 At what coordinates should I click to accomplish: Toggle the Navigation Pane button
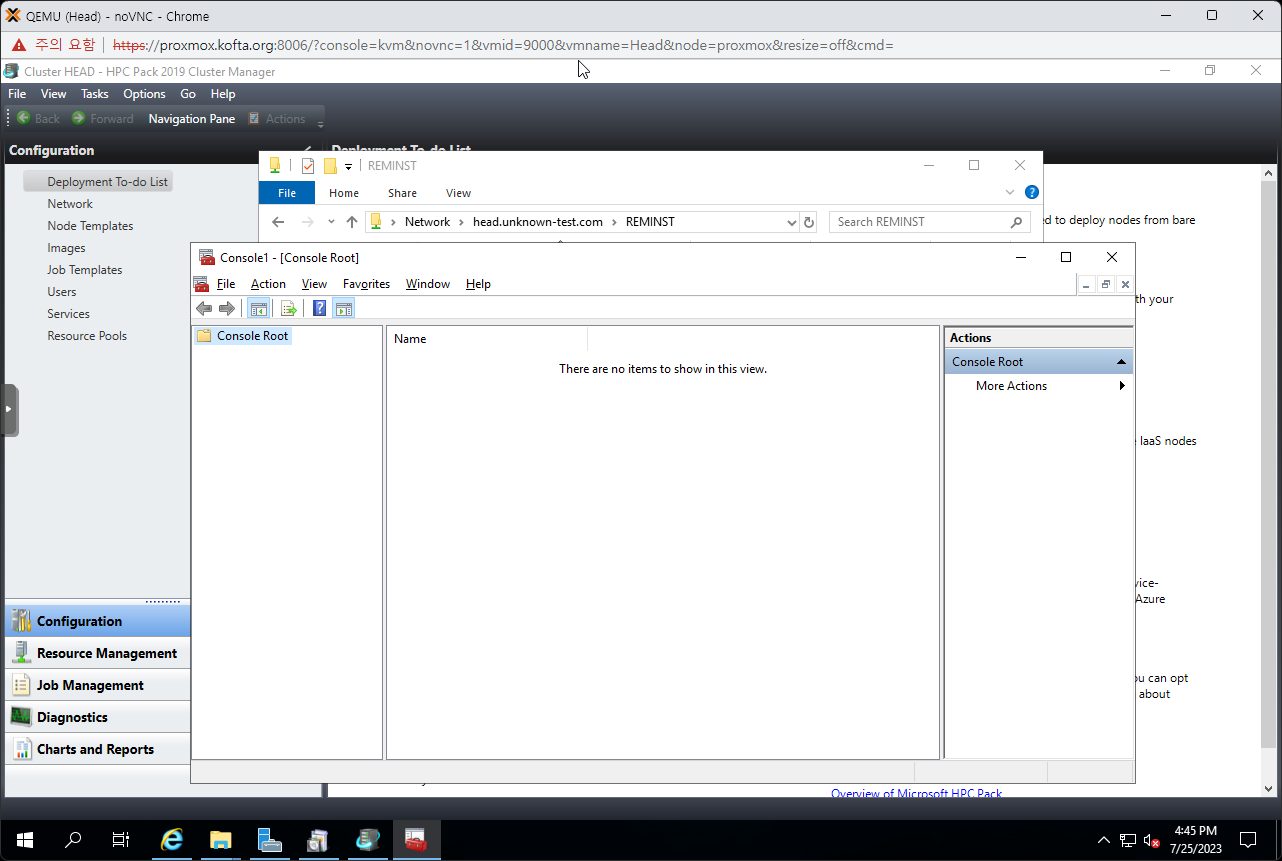191,119
